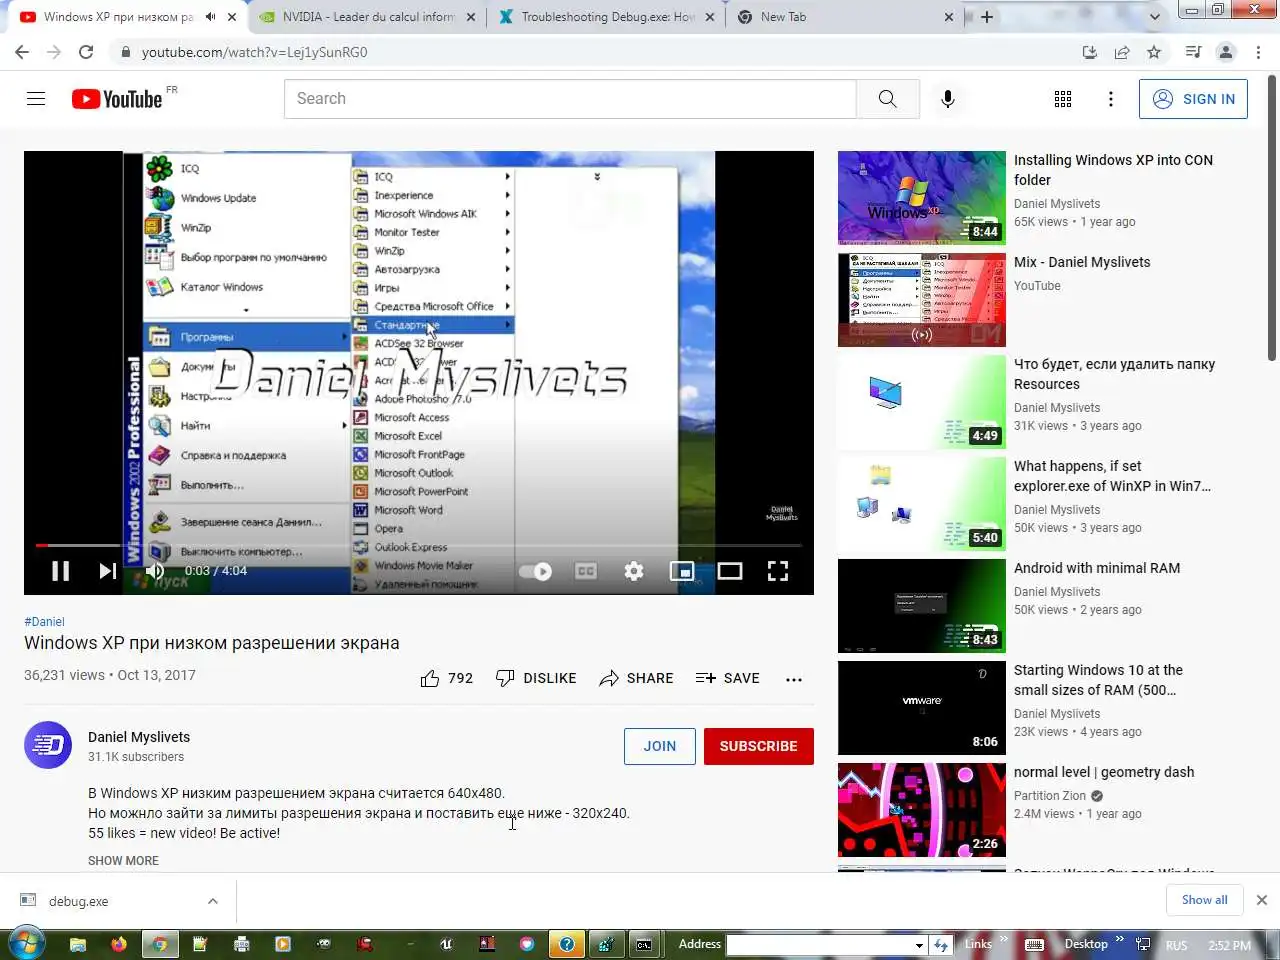Enter full screen mode

(778, 571)
